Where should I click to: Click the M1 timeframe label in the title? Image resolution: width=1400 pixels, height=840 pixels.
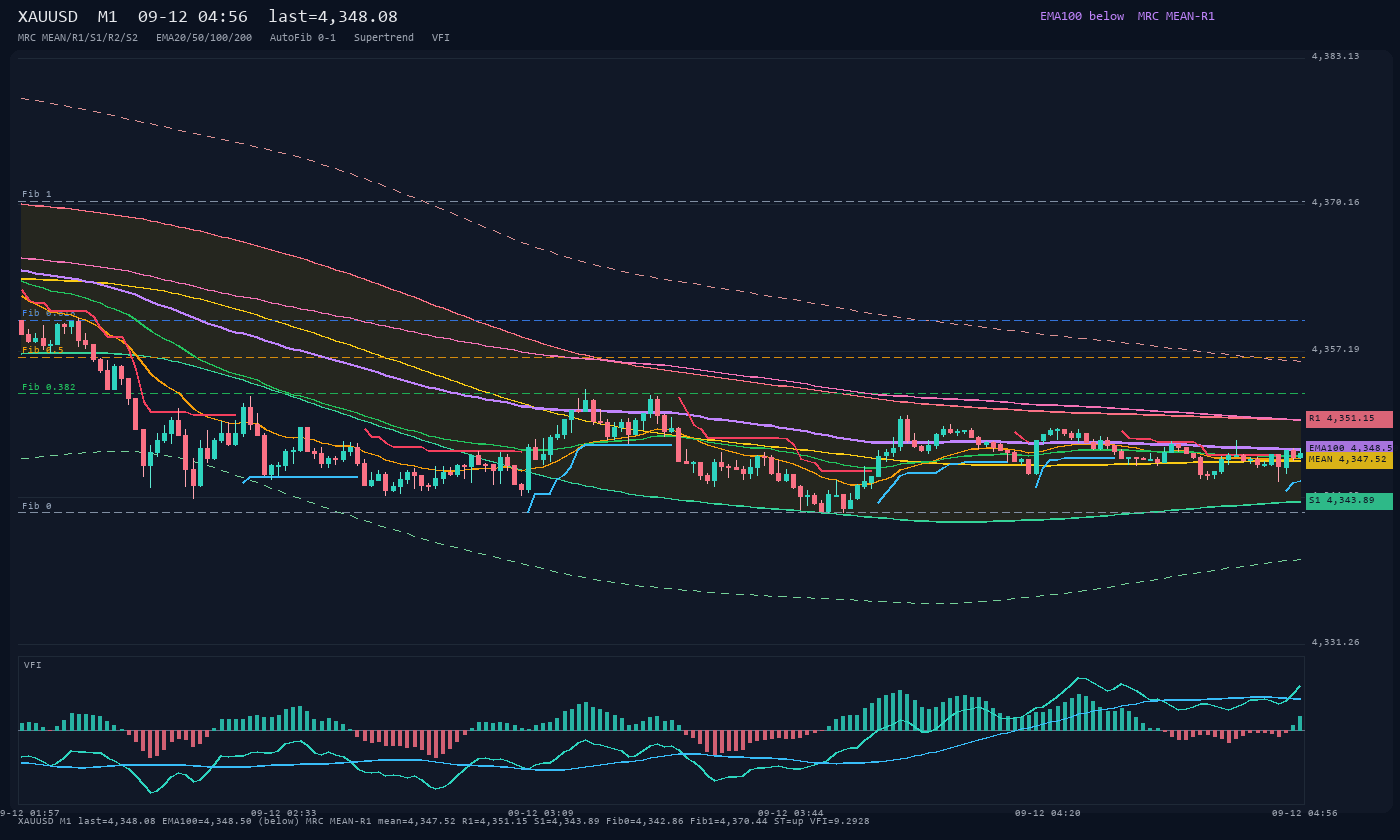(107, 17)
